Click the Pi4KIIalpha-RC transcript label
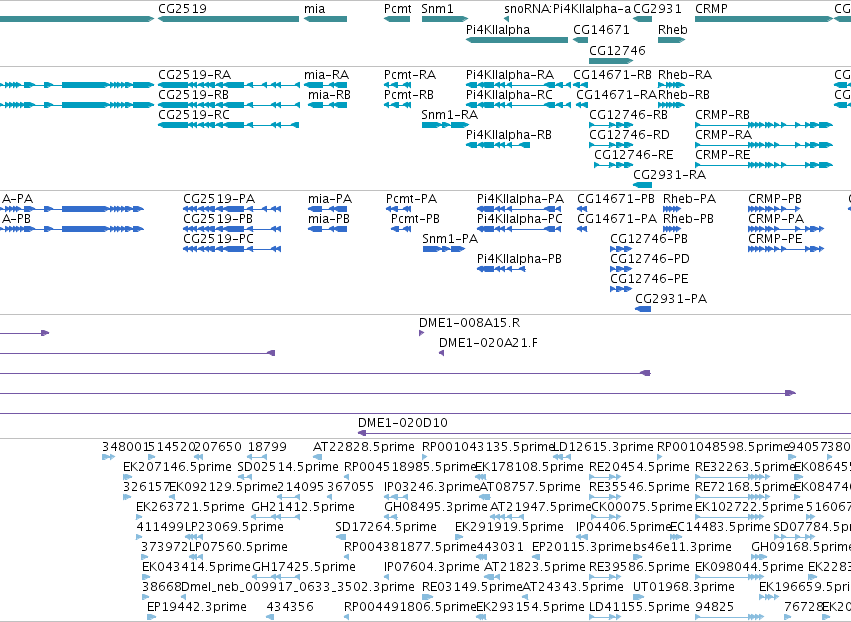This screenshot has height=622, width=851. [509, 95]
